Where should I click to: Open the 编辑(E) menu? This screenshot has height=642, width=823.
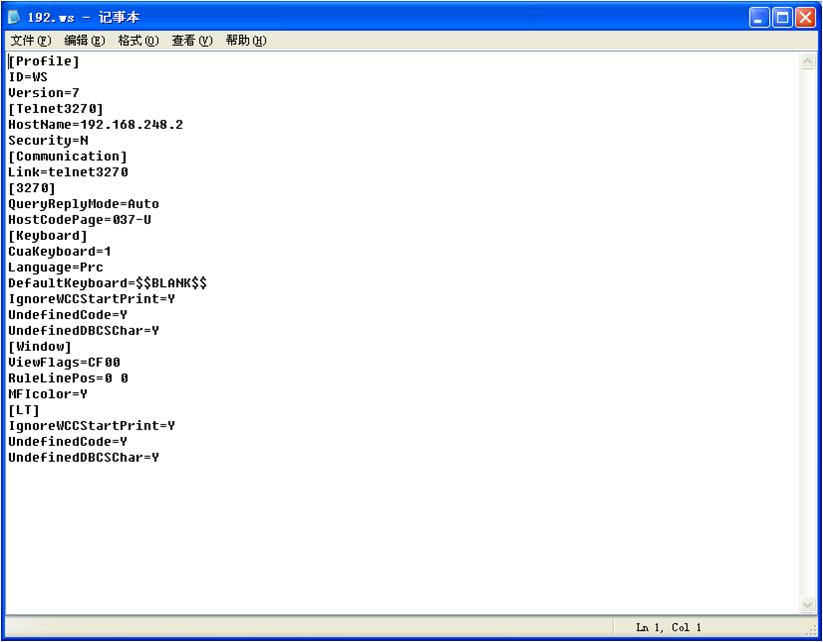point(85,40)
